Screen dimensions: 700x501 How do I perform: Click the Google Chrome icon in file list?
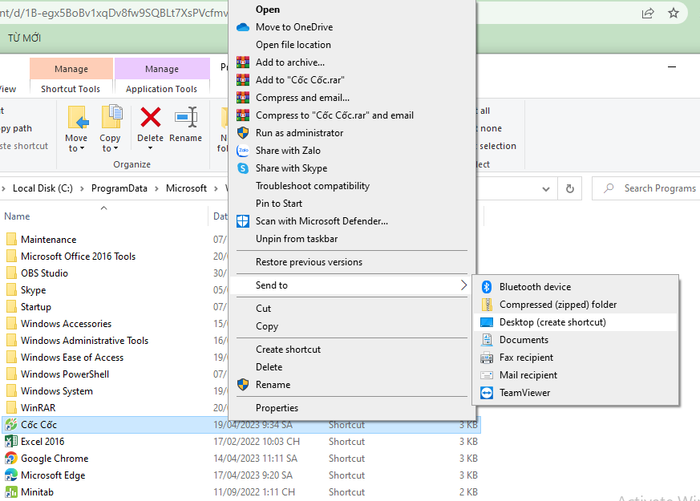point(11,459)
